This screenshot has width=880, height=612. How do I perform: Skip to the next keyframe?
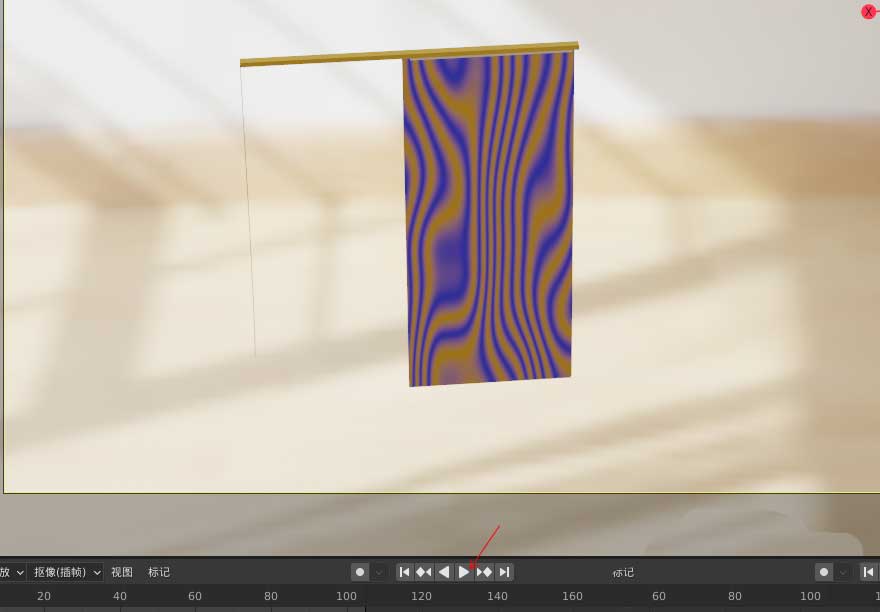[x=485, y=571]
